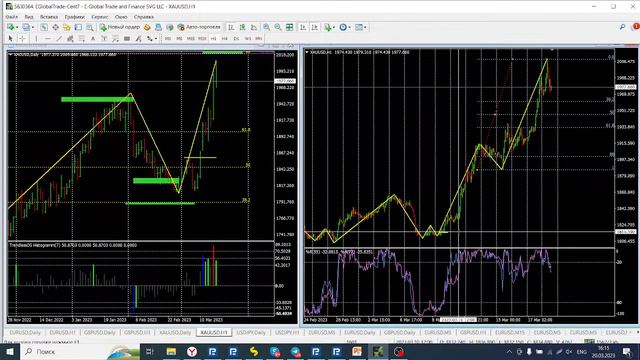Select the Cursor arrow tool
The width and height of the screenshot is (640, 360).
coord(11,38)
